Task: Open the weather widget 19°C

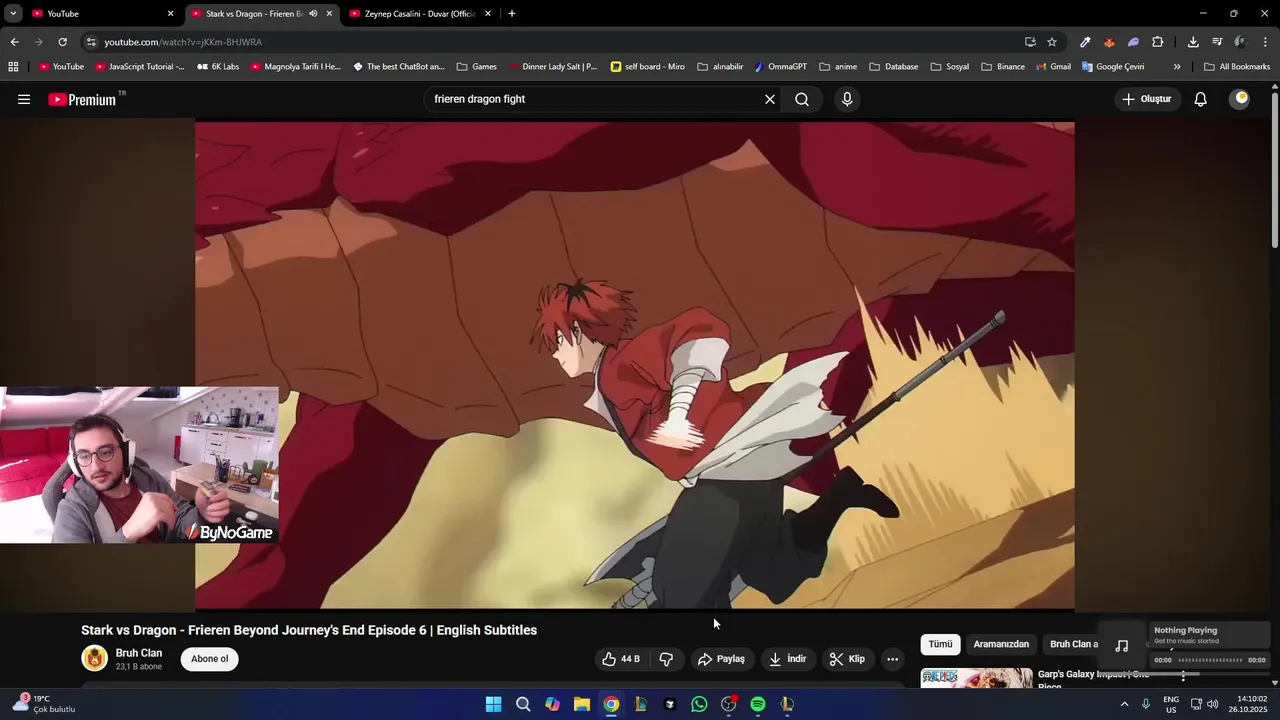Action: (x=42, y=704)
